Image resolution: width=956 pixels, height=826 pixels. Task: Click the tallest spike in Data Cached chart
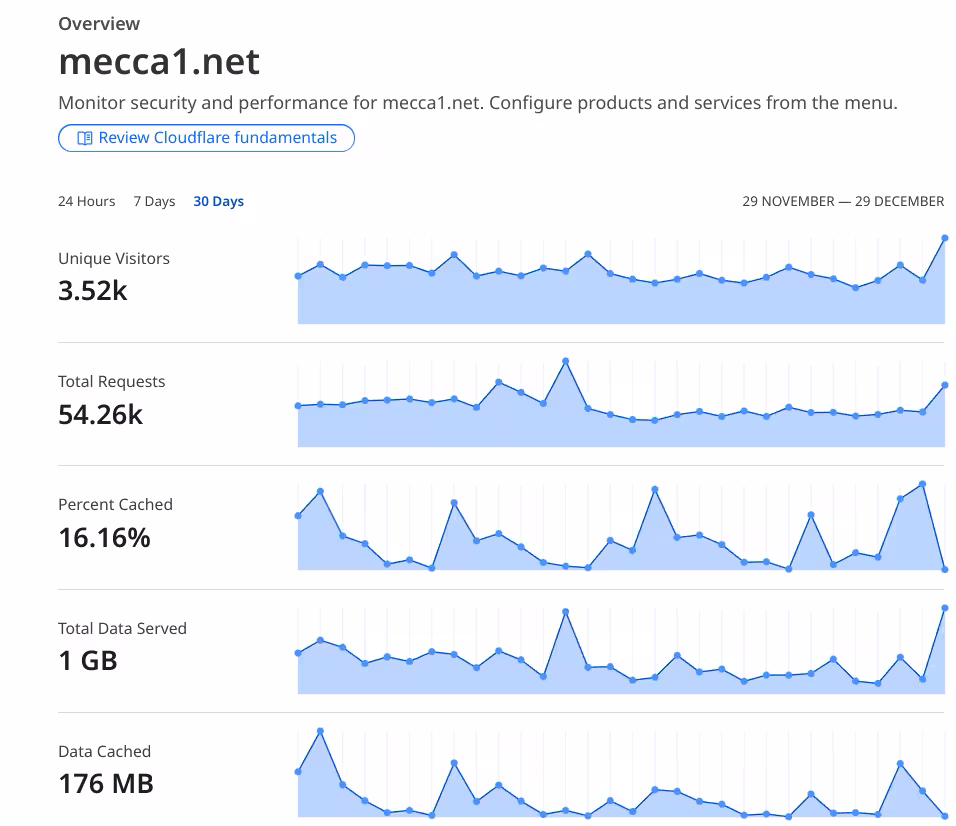pyautogui.click(x=321, y=731)
